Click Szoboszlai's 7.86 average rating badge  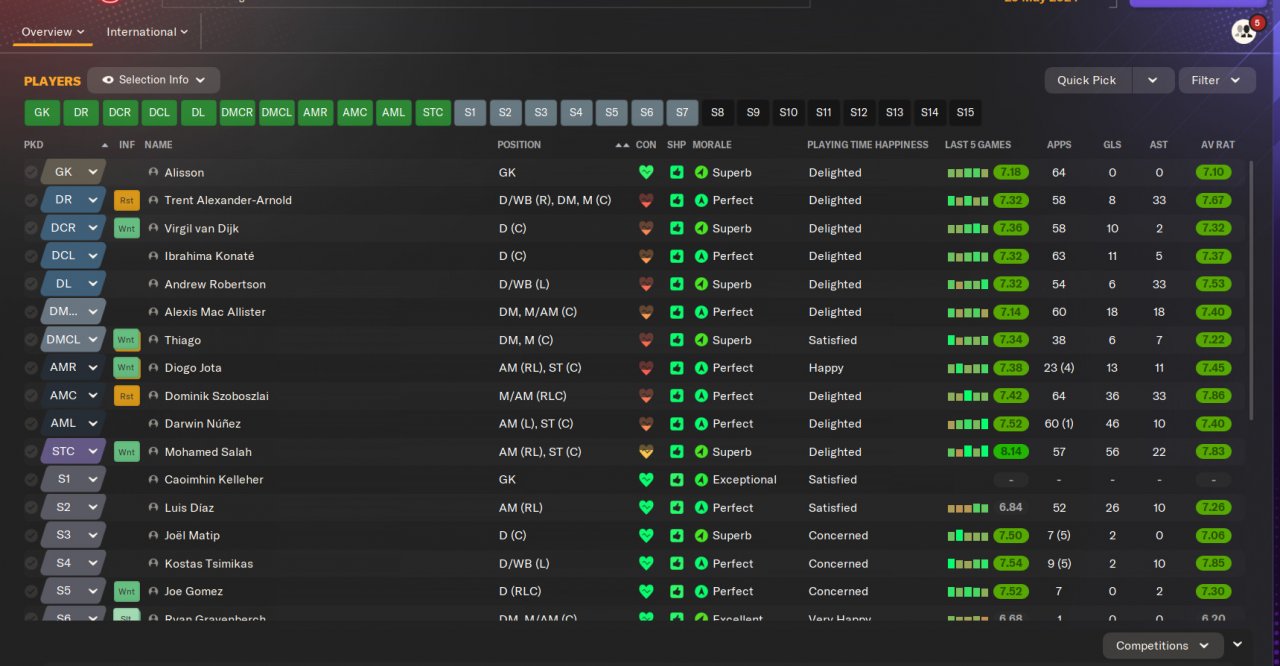[1213, 396]
